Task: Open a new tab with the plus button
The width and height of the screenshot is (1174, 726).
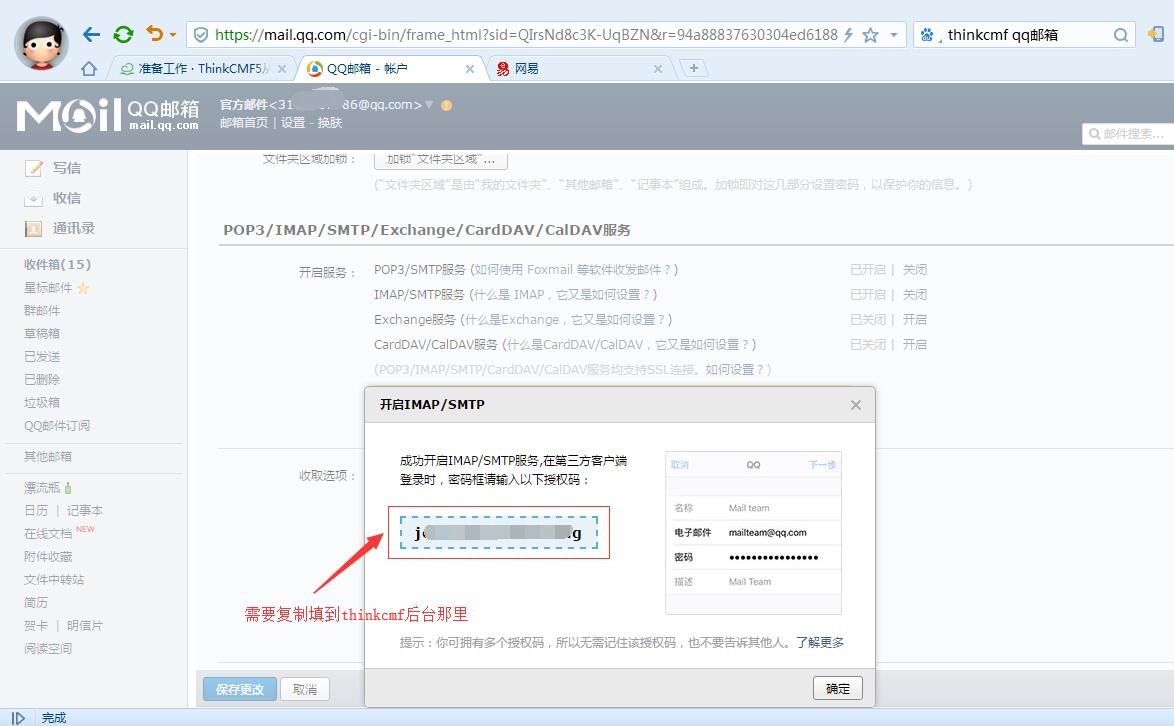Action: [x=694, y=68]
